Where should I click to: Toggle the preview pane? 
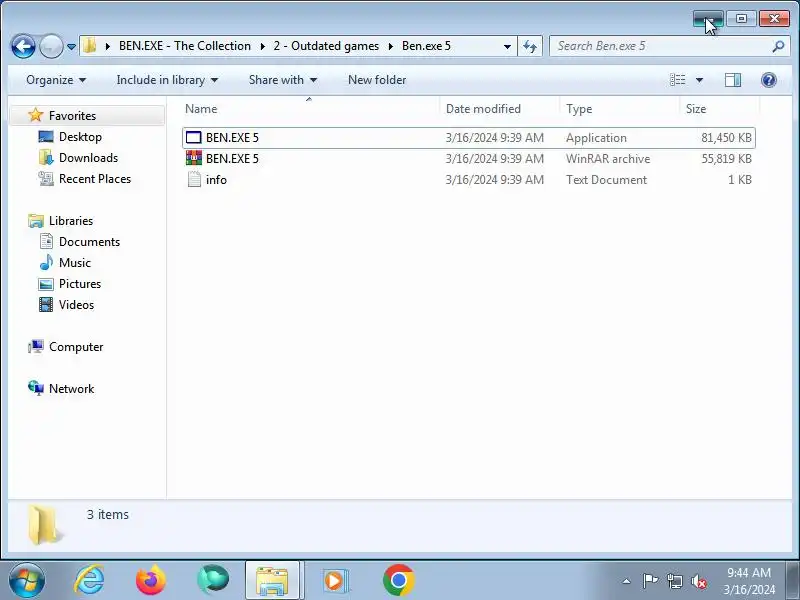pos(733,80)
